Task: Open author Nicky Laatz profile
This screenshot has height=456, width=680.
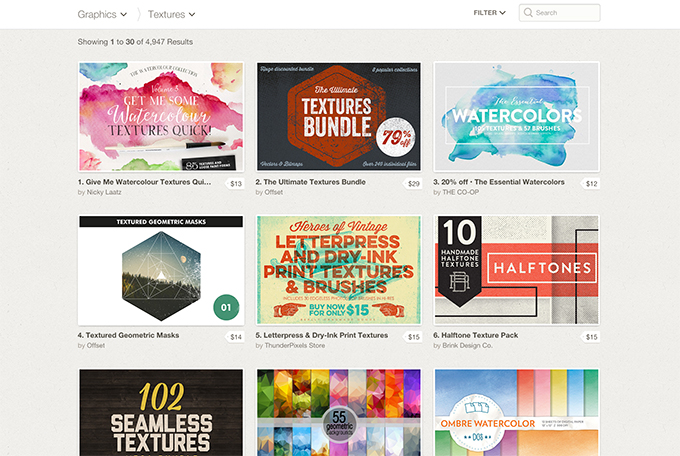Action: pos(104,192)
